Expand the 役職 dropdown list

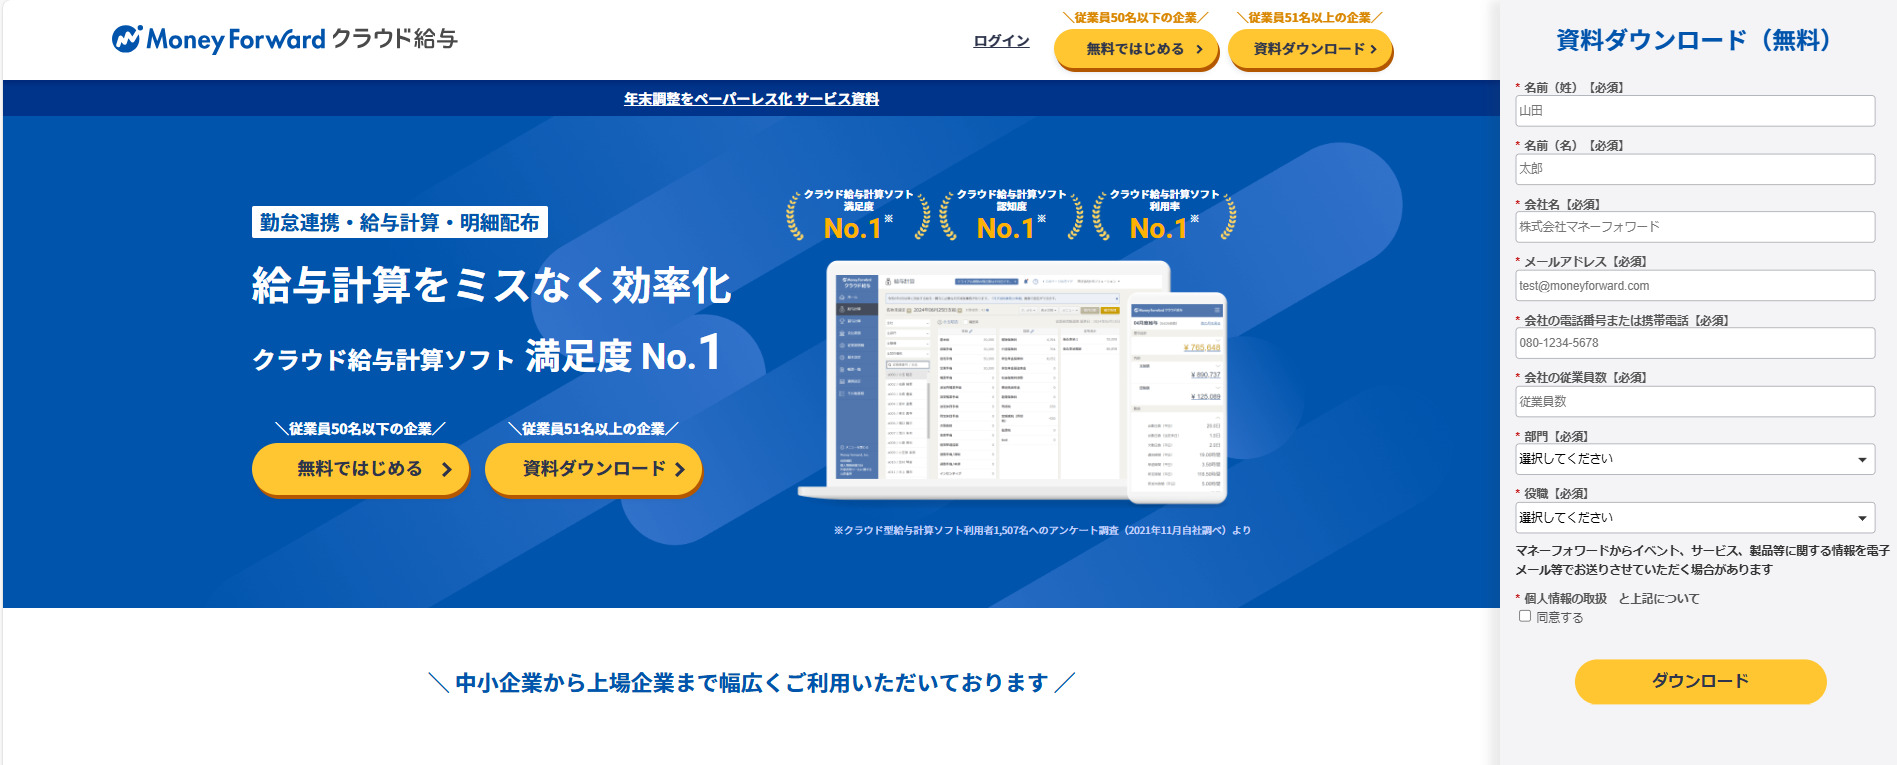(x=1694, y=518)
